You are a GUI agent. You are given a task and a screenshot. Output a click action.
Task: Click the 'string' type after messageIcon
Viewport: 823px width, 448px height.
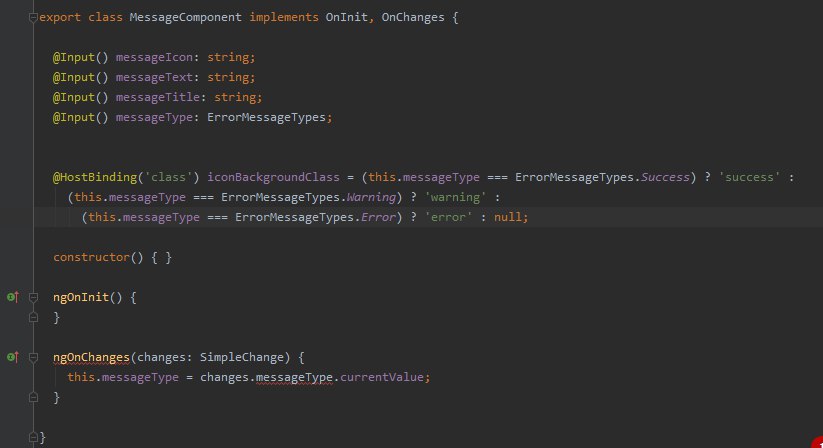click(228, 57)
